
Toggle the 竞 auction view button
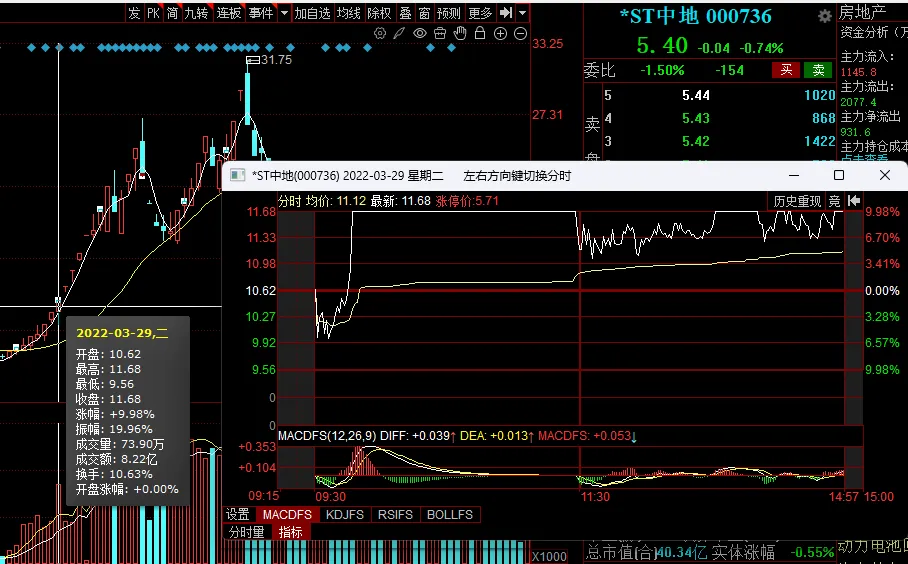click(834, 202)
